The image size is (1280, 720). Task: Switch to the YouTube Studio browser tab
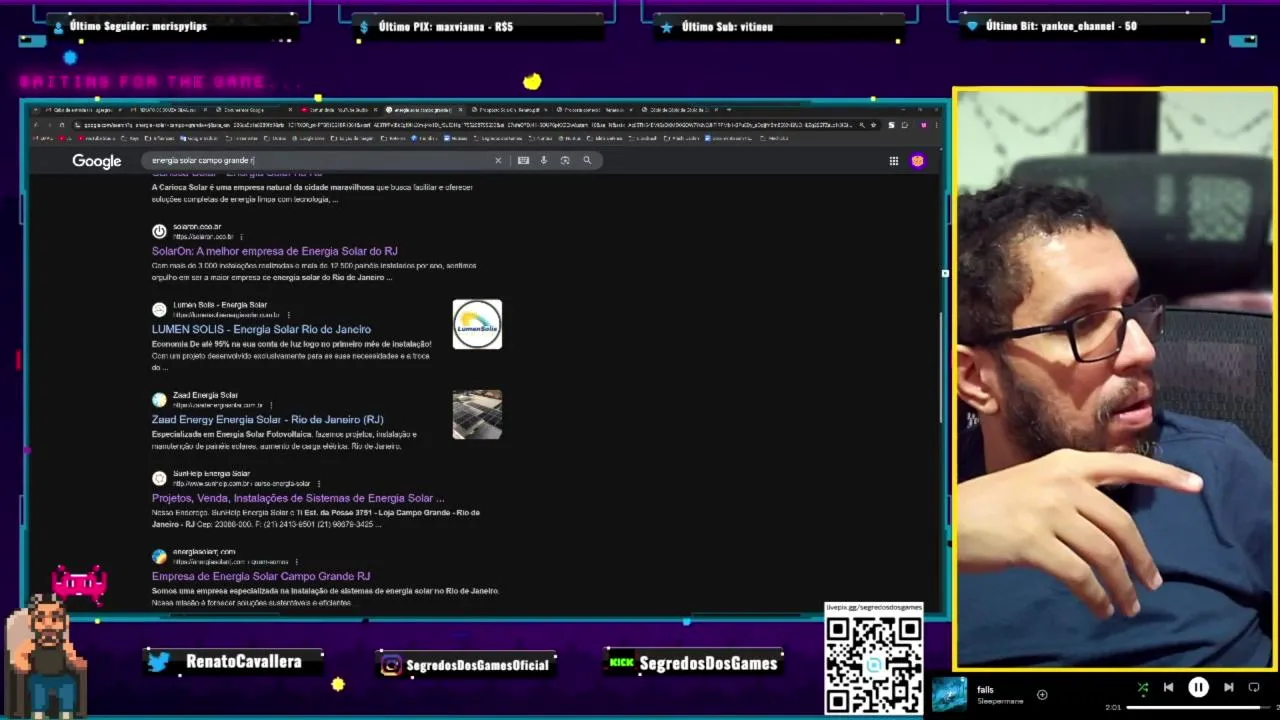(x=340, y=110)
